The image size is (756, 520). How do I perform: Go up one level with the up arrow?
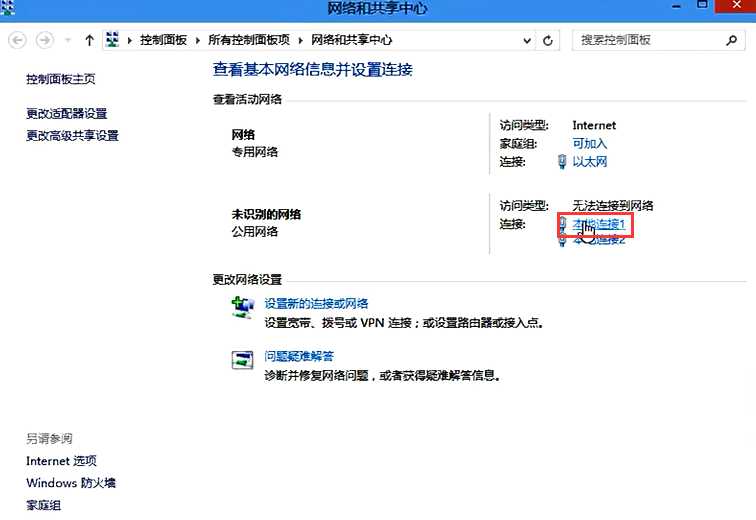pos(89,40)
